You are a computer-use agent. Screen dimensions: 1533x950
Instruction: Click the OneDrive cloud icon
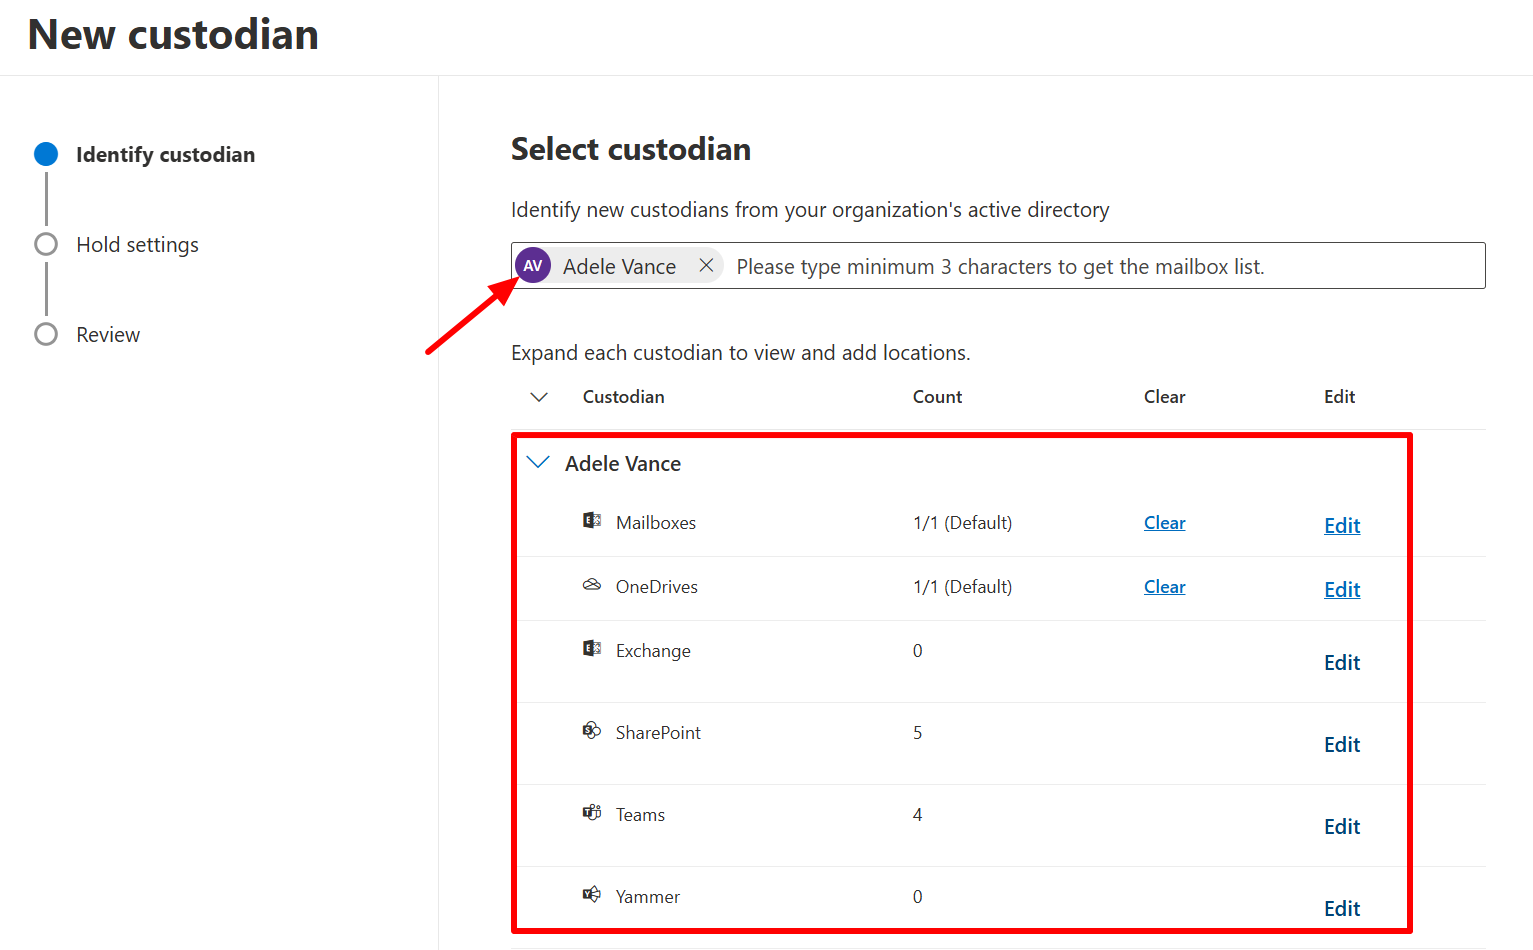click(x=592, y=585)
